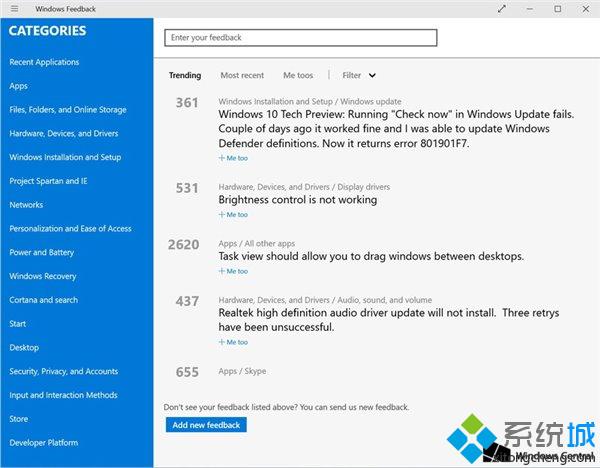The width and height of the screenshot is (600, 468).
Task: Click Me too under Task view feedback
Action: tap(233, 271)
